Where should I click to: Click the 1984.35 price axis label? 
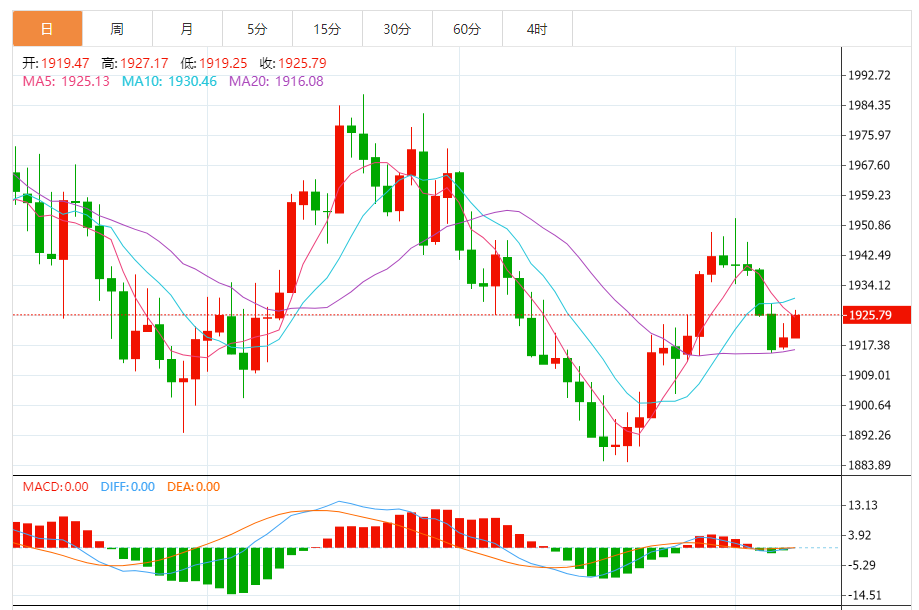click(869, 105)
